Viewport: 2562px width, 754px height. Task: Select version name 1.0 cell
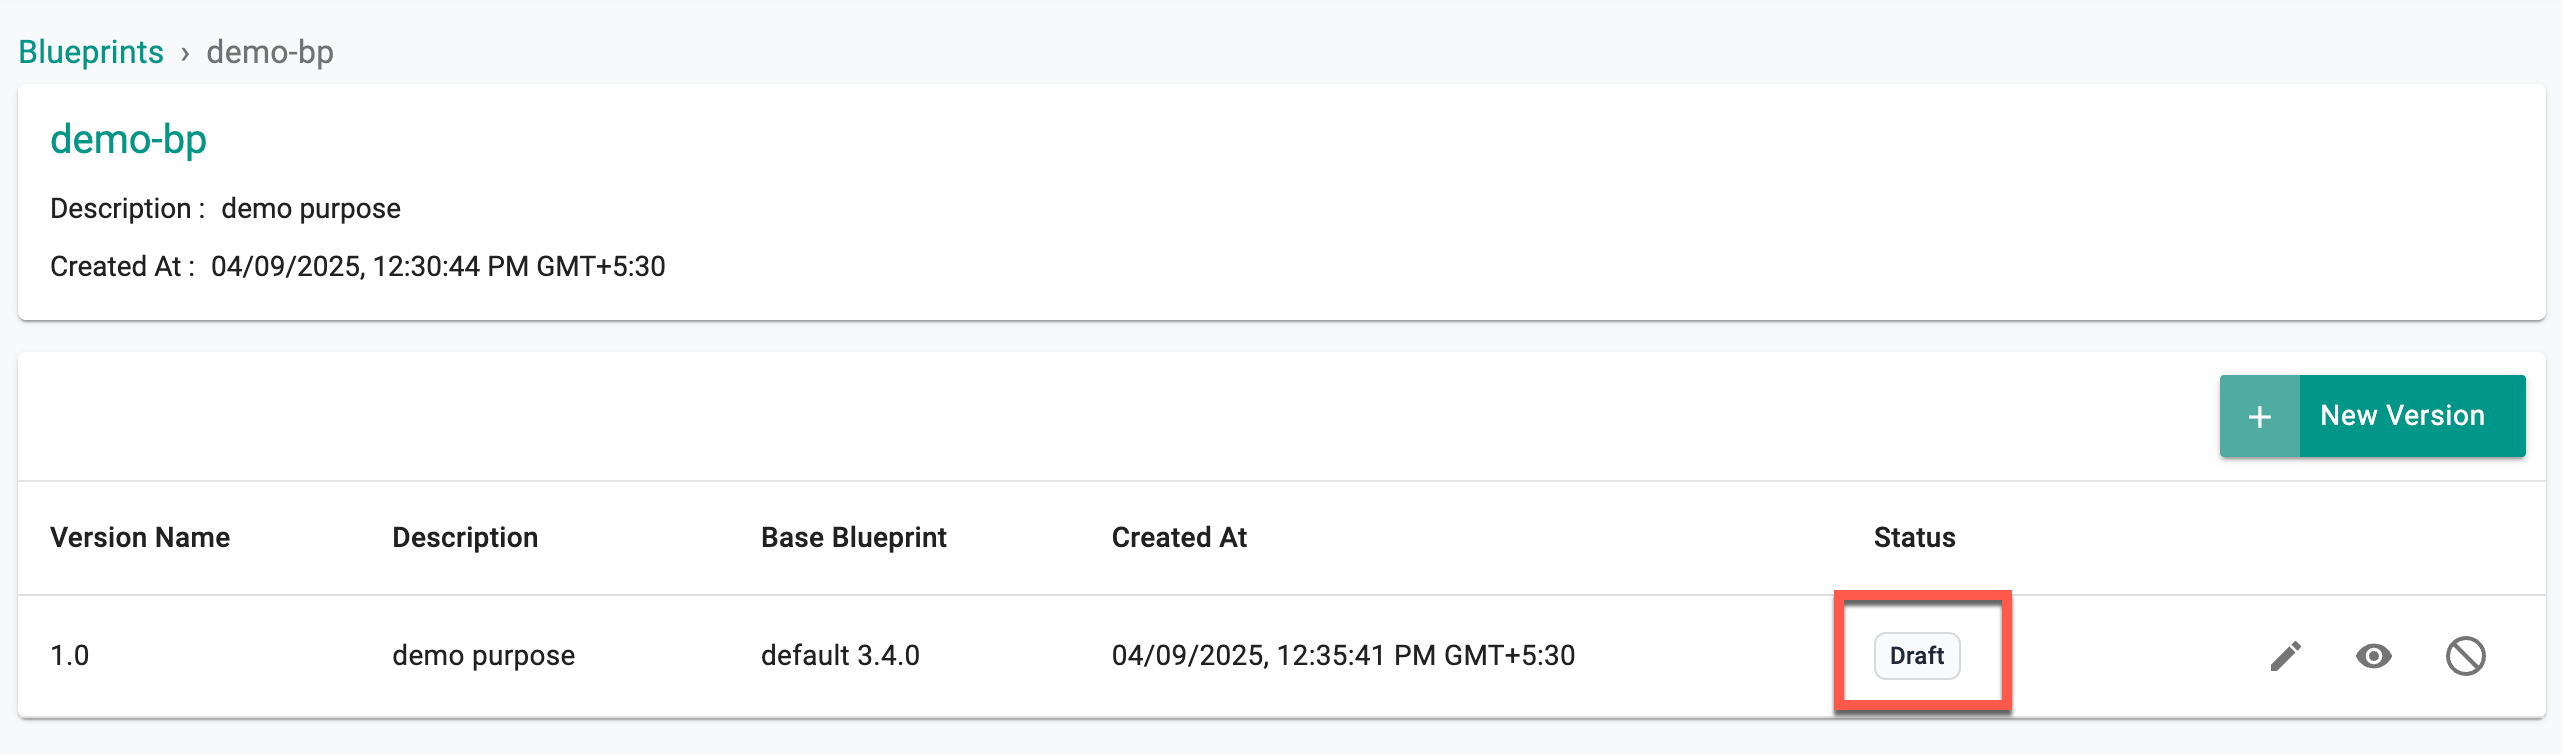(70, 656)
